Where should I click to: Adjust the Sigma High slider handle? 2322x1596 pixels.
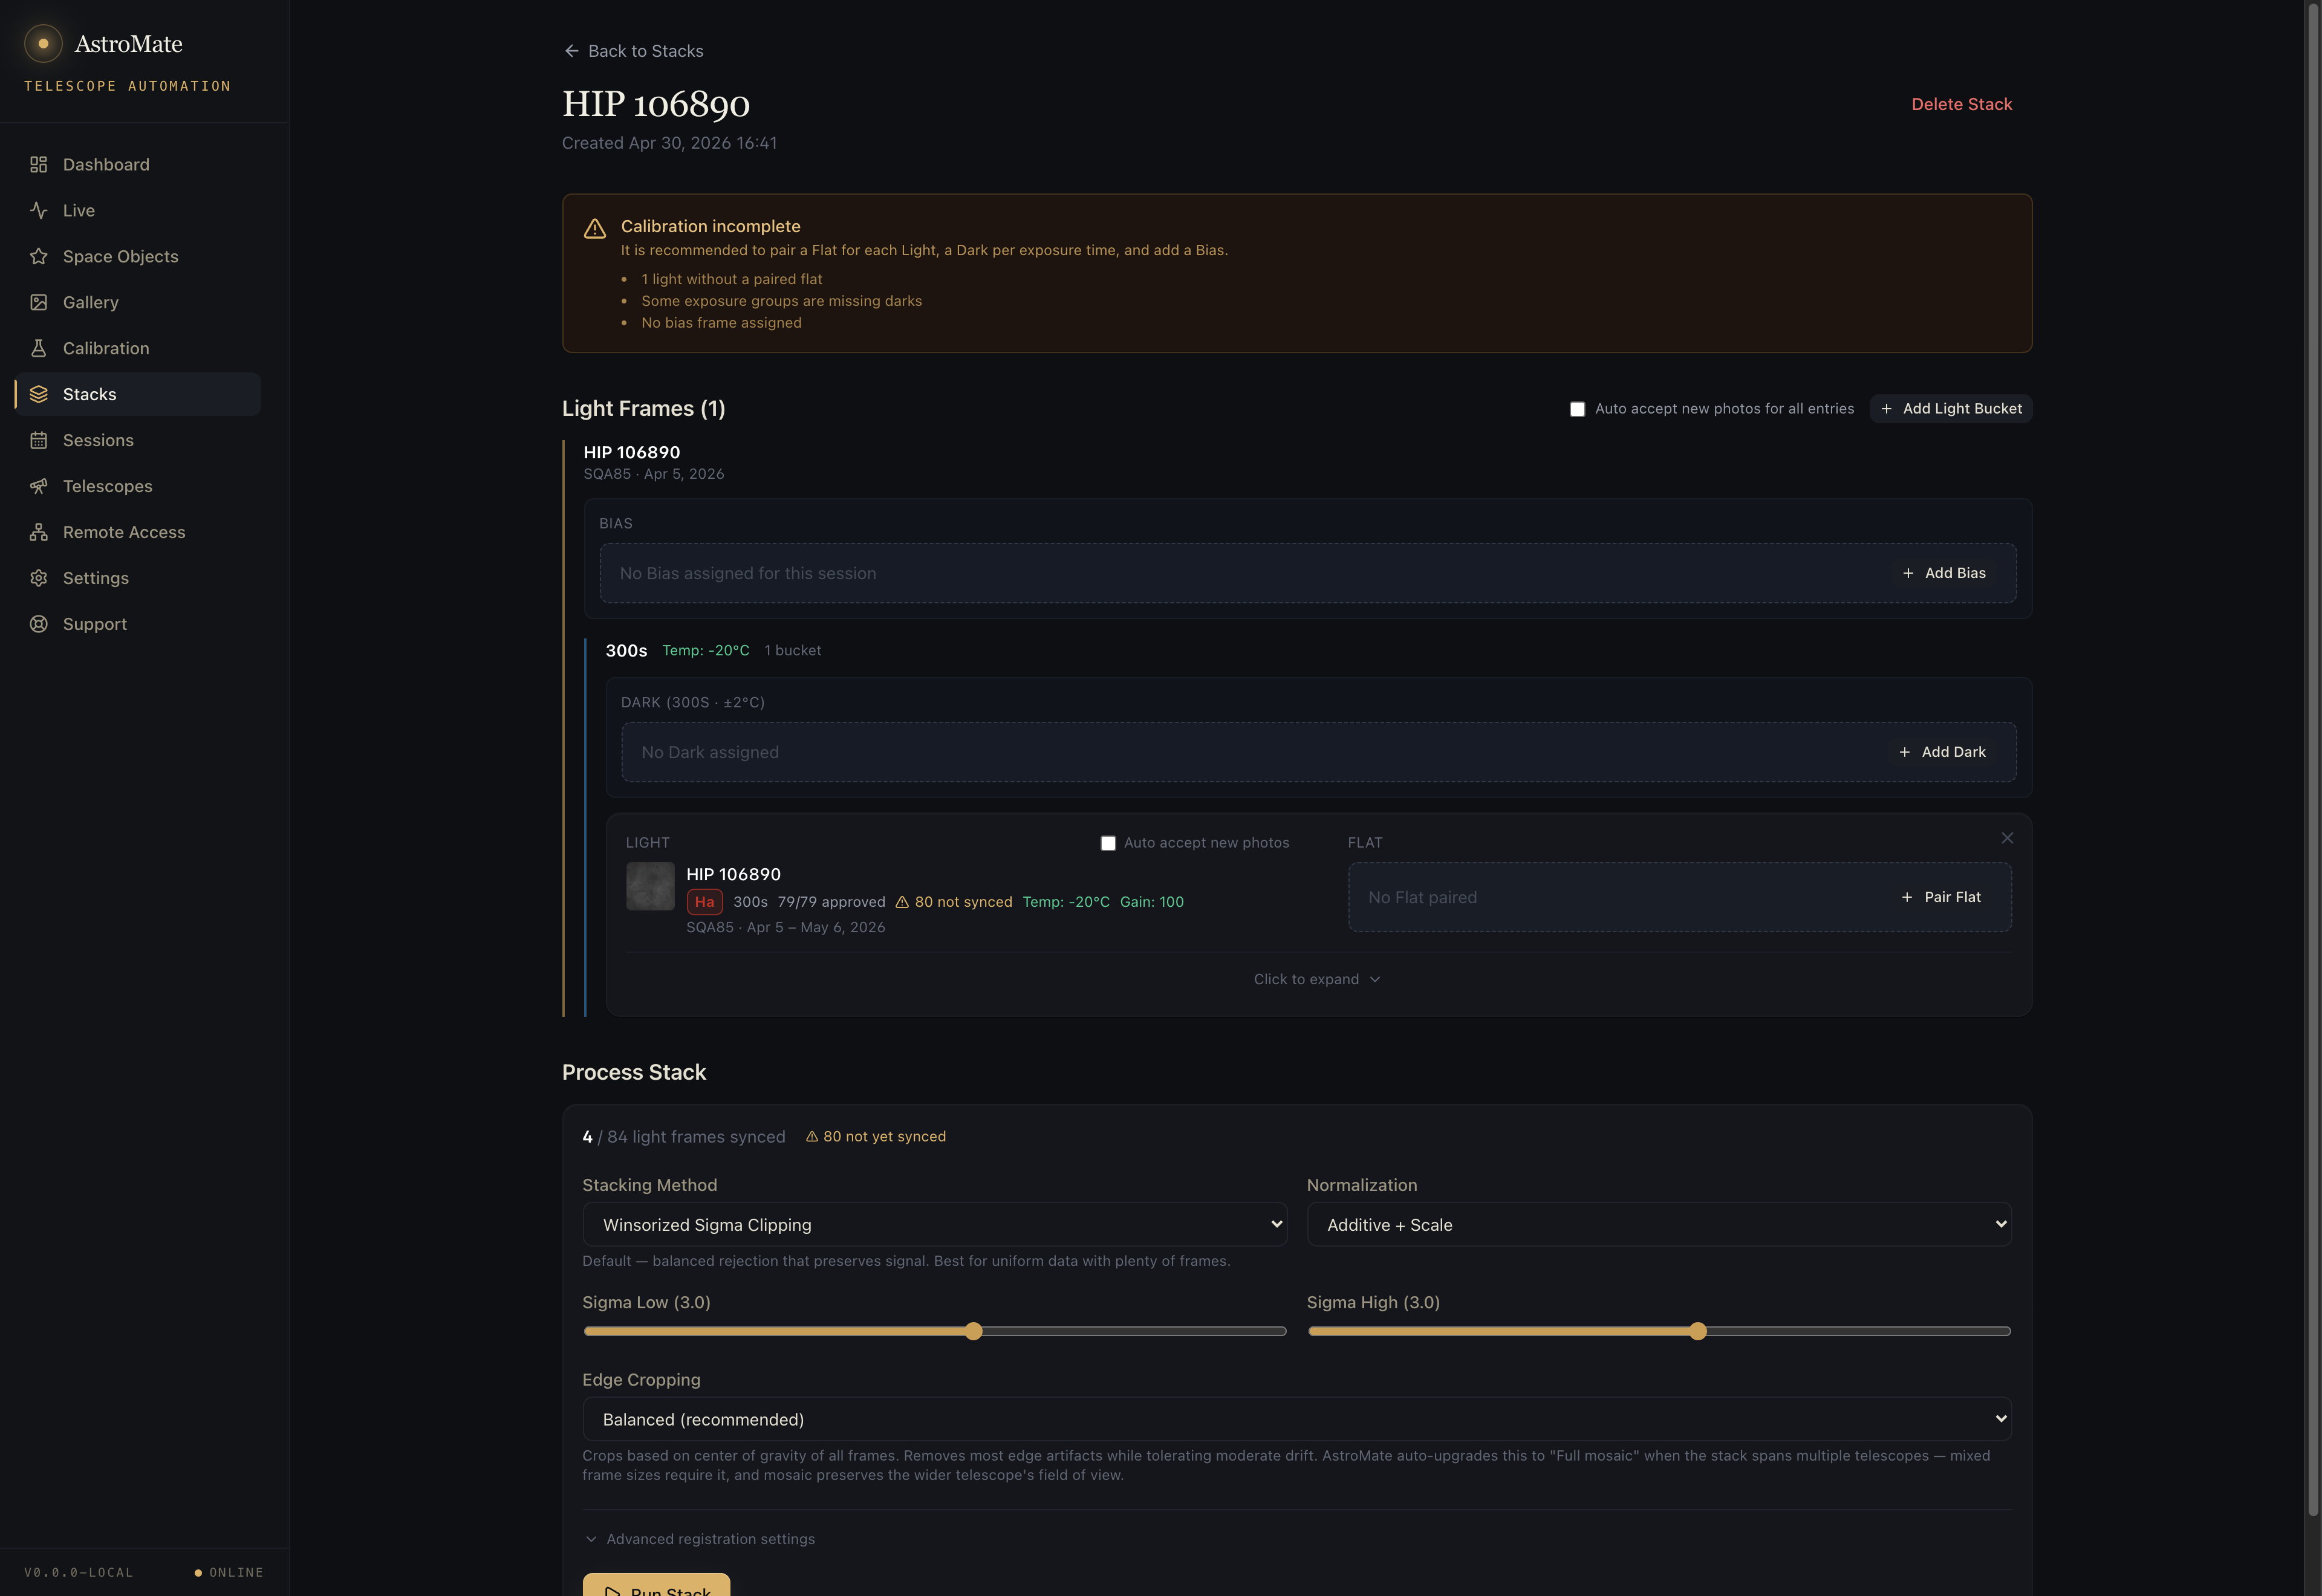click(1698, 1331)
